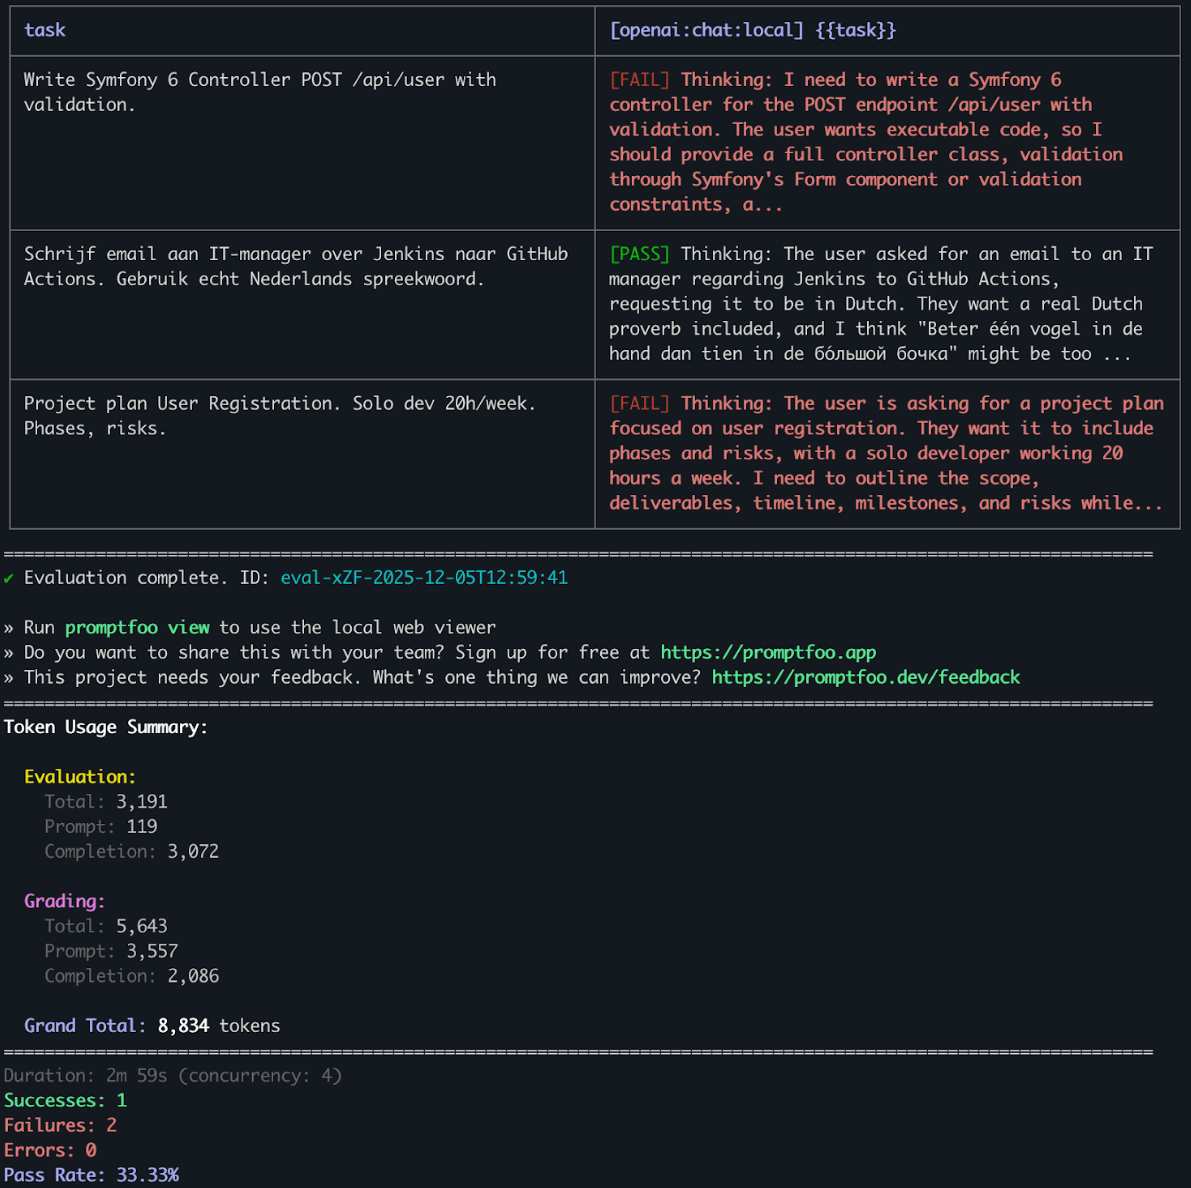
Task: Click the Pass Rate 33.33% line
Action: click(91, 1175)
